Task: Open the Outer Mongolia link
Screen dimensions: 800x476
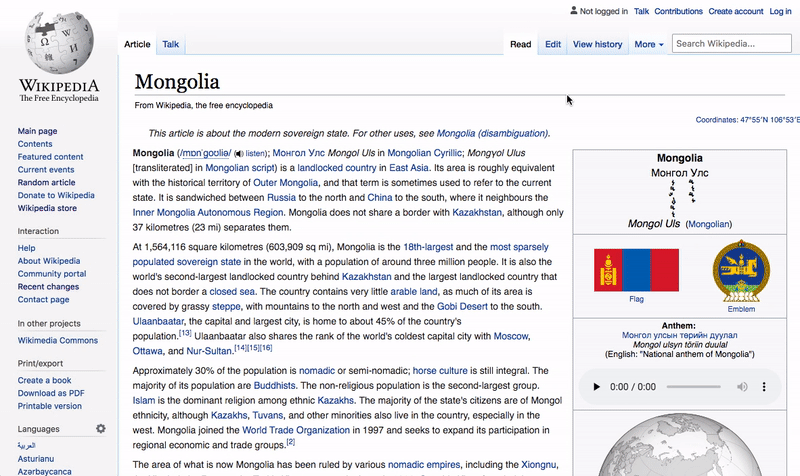Action: [x=286, y=183]
